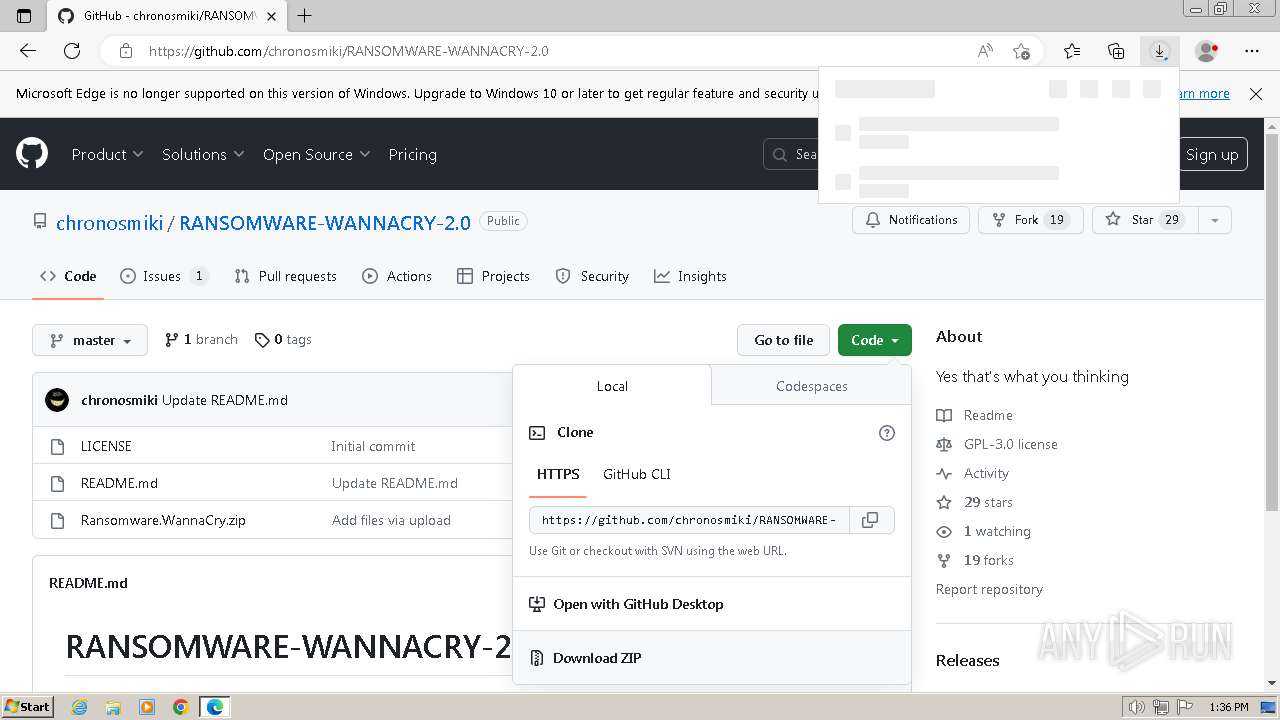The image size is (1280, 720).
Task: Copy the clone URL to clipboard
Action: (x=870, y=520)
